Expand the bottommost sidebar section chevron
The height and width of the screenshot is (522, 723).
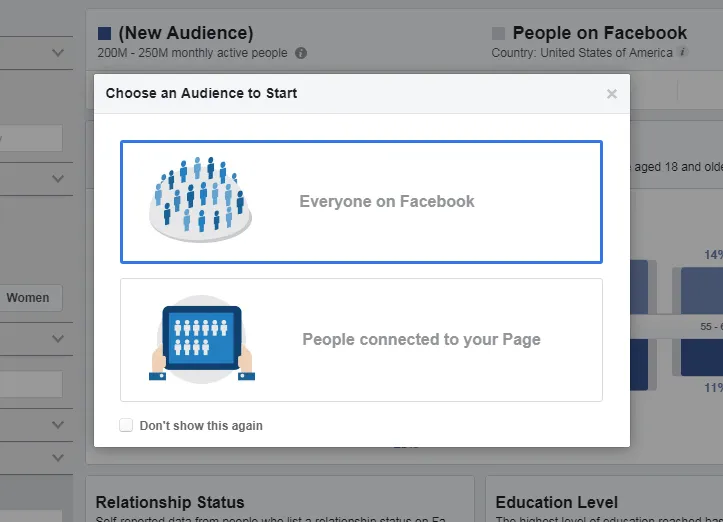[58, 457]
